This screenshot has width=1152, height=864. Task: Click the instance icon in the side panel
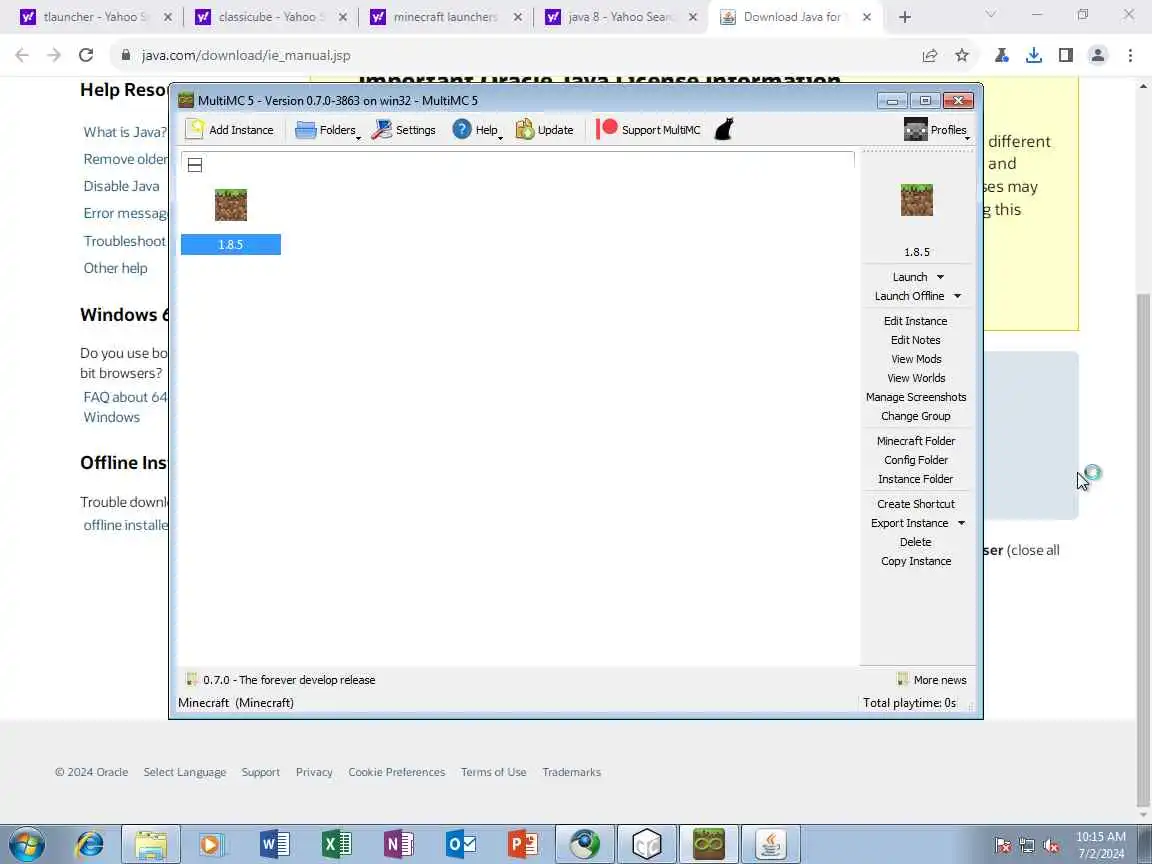click(917, 200)
